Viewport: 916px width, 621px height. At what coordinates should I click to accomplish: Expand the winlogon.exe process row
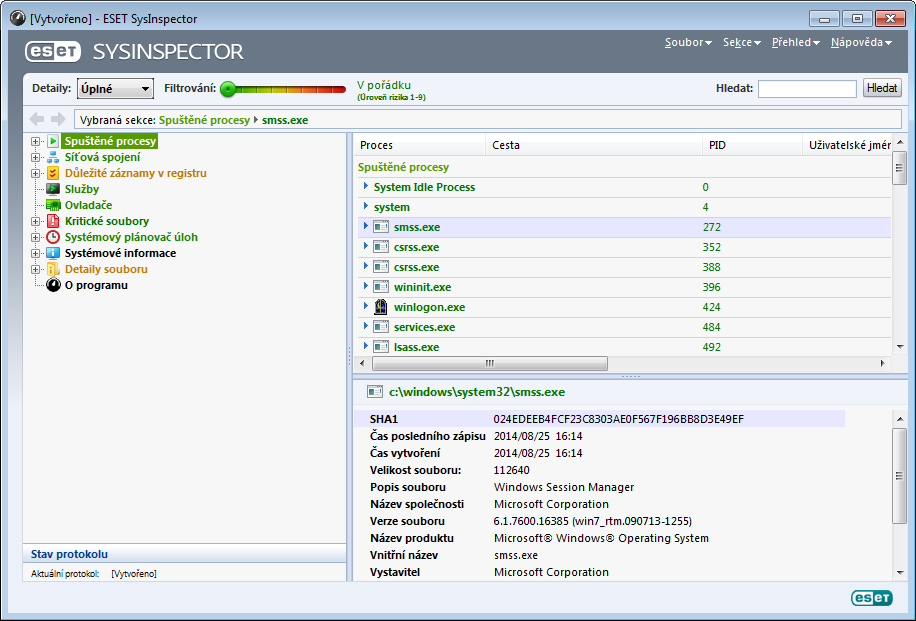(x=366, y=306)
